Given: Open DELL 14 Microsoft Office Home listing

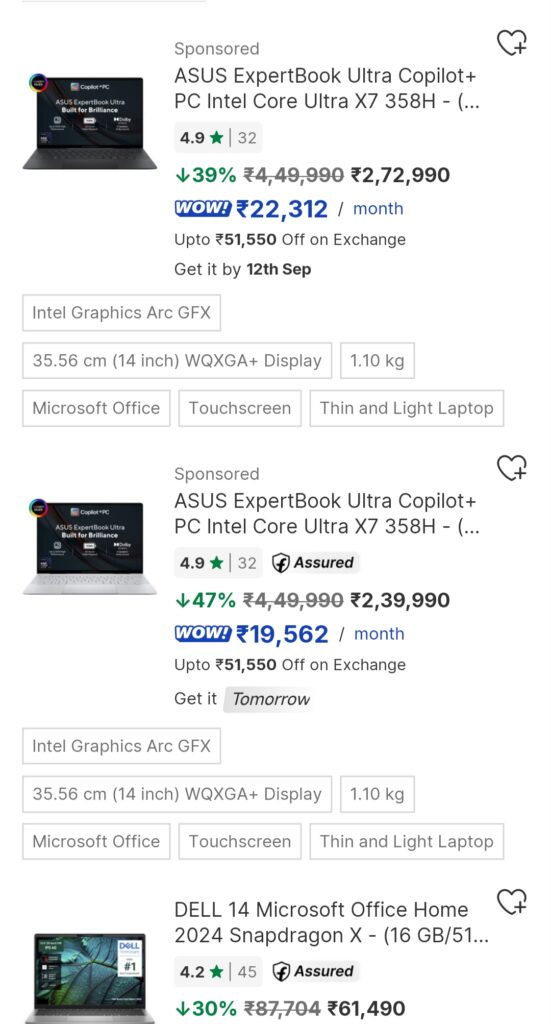Looking at the screenshot, I should pos(331,923).
